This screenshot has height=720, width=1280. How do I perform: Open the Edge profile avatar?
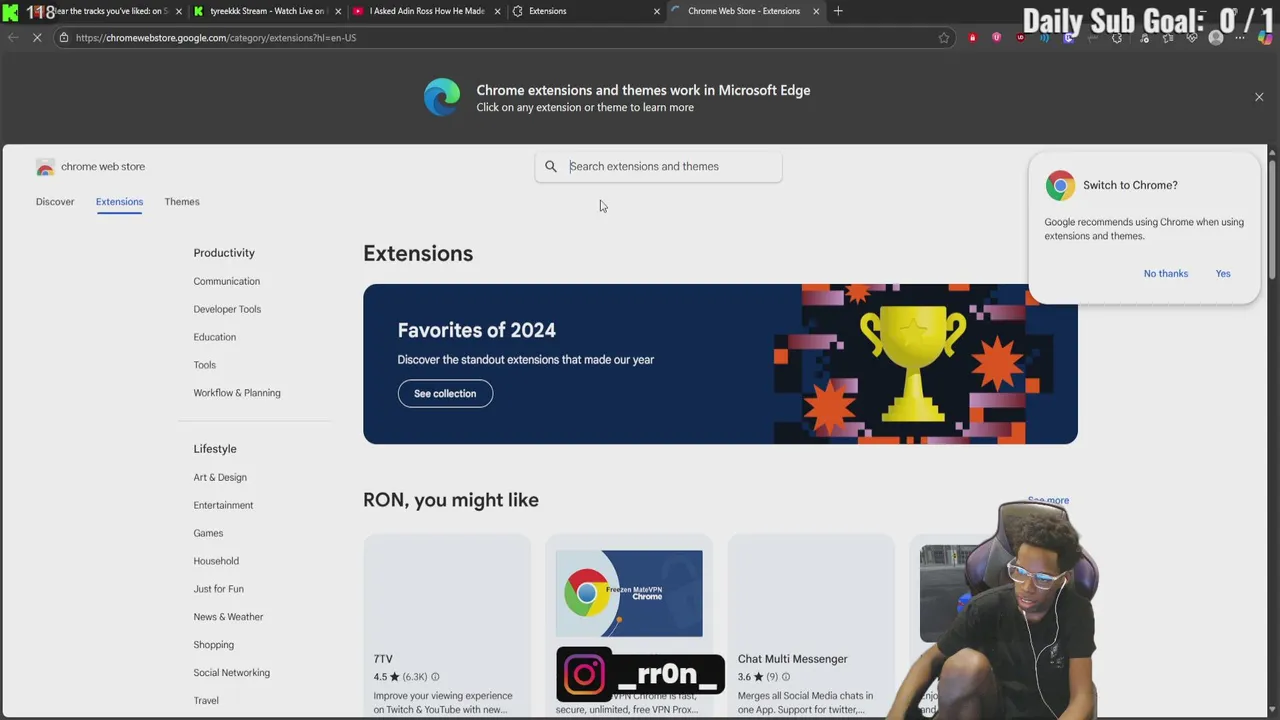point(1216,38)
